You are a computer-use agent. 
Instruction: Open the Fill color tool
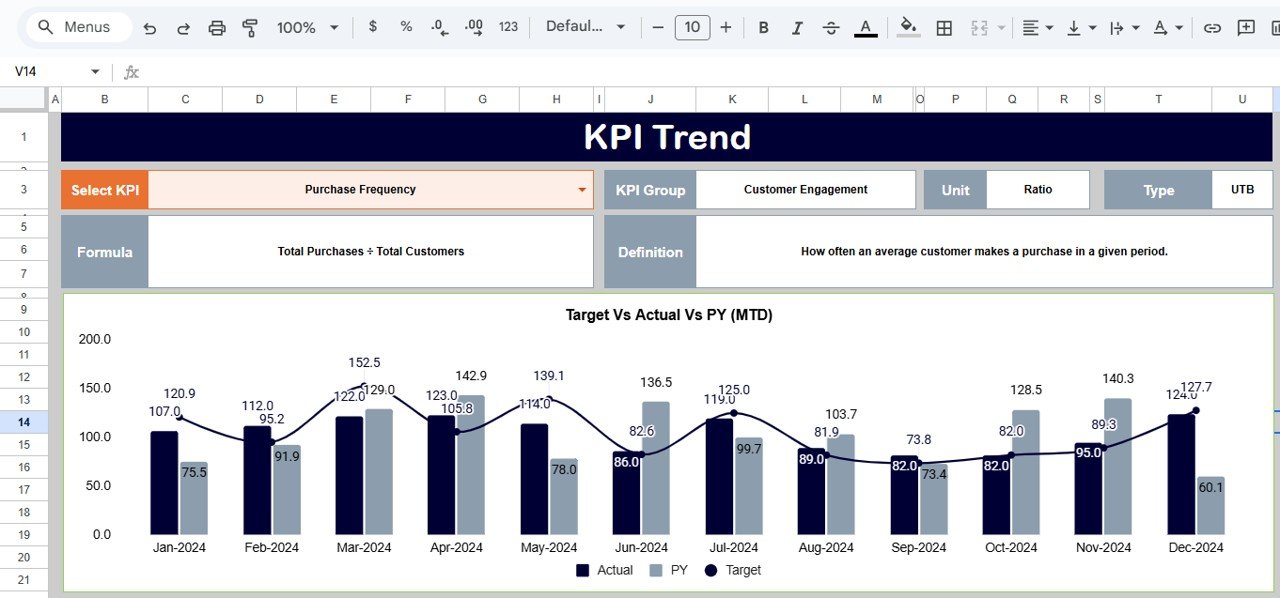coord(906,27)
